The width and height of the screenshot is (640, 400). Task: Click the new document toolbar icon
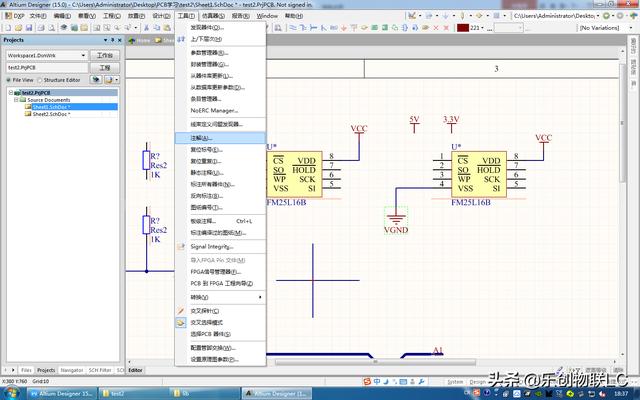tap(8, 28)
